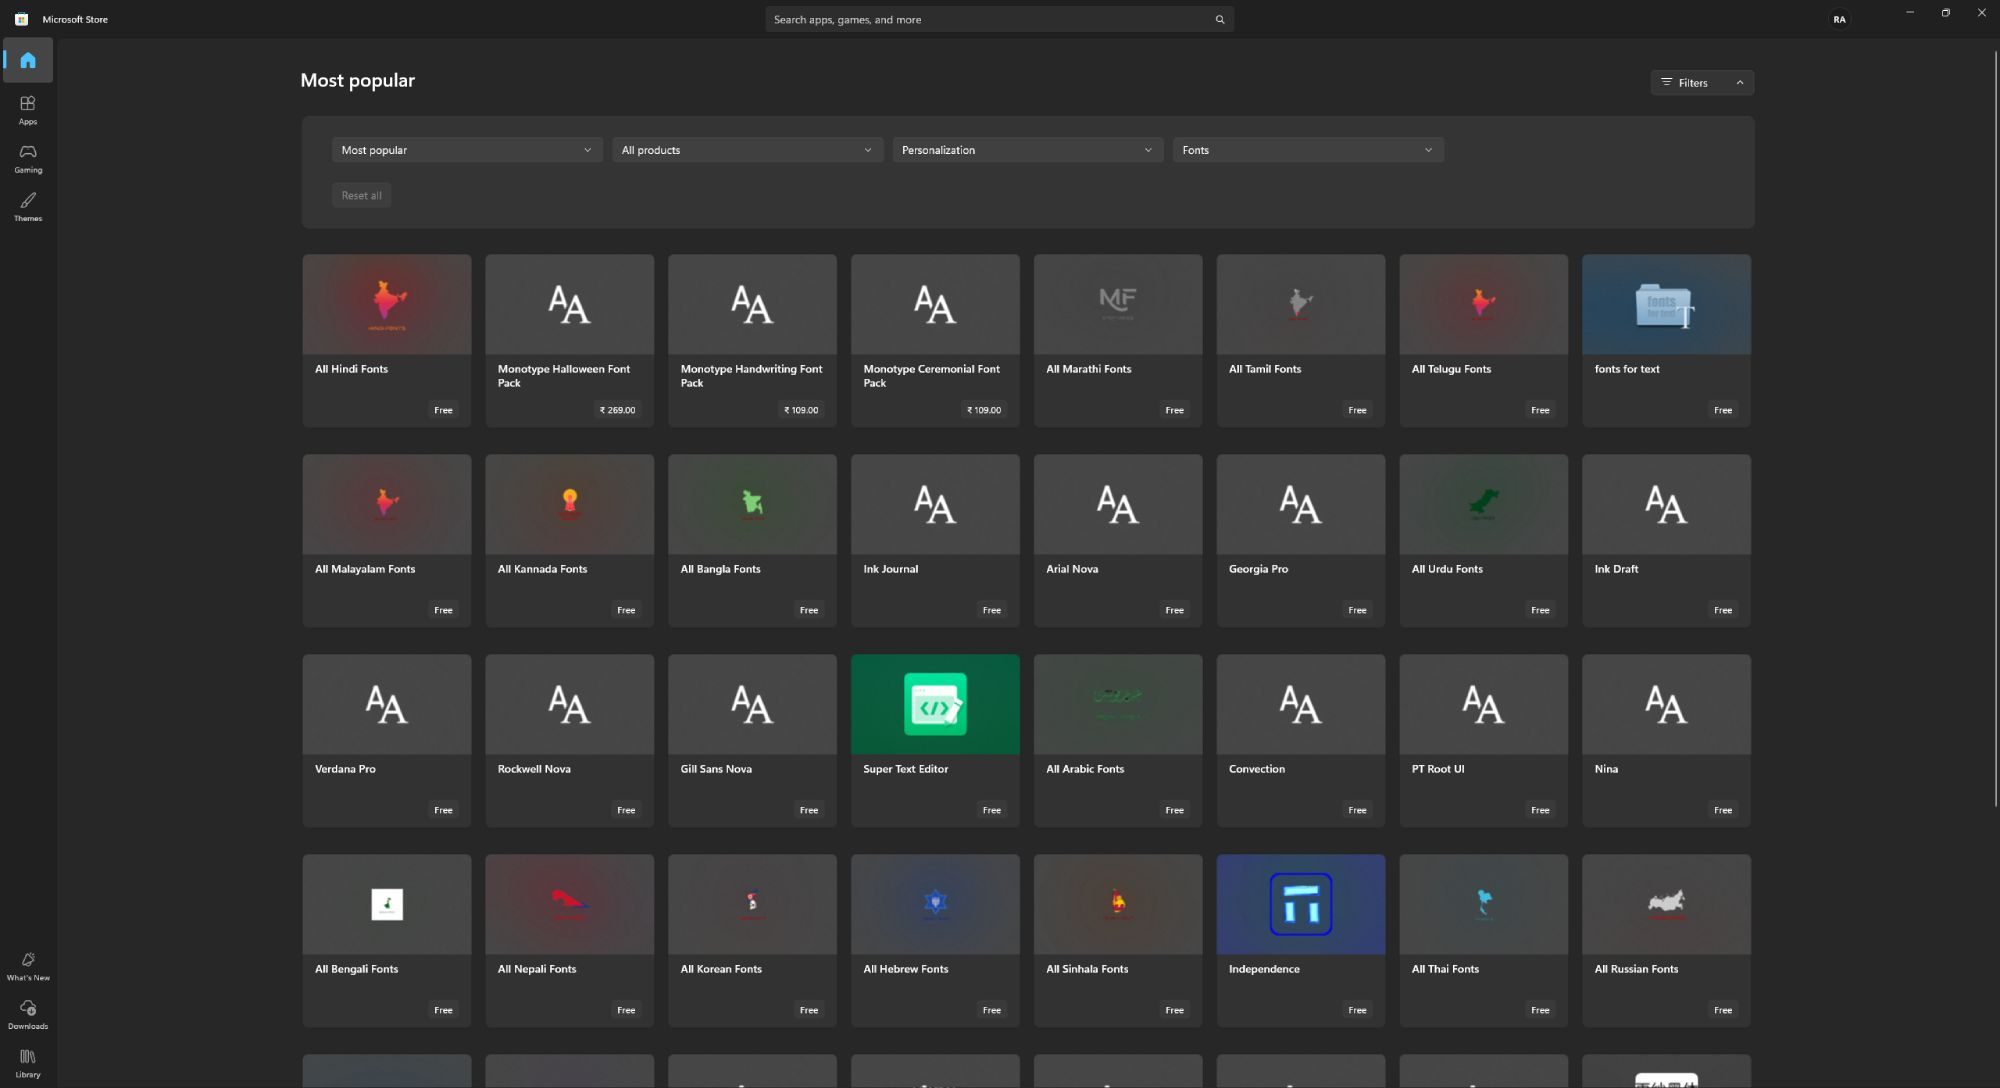Viewport: 2000px width, 1088px height.
Task: Click the Microsoft Store logo icon
Action: click(x=21, y=19)
